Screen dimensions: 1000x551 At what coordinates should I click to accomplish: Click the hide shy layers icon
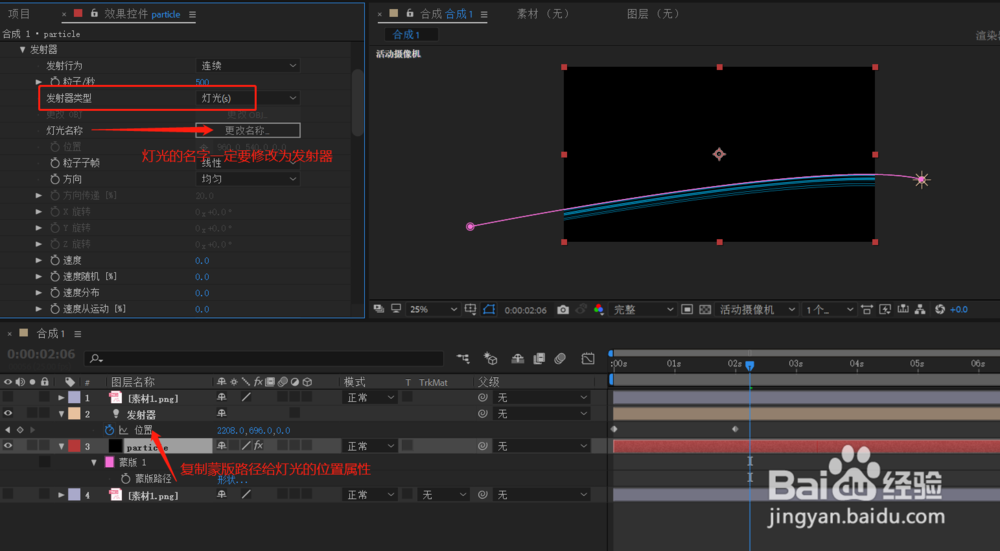517,358
